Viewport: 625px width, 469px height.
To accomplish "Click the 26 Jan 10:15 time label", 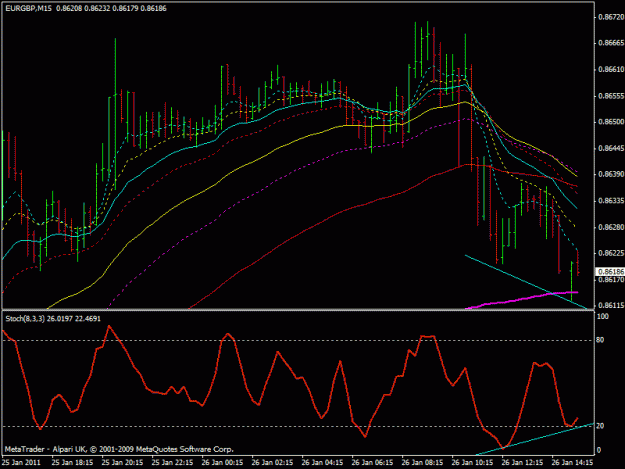I will point(472,463).
